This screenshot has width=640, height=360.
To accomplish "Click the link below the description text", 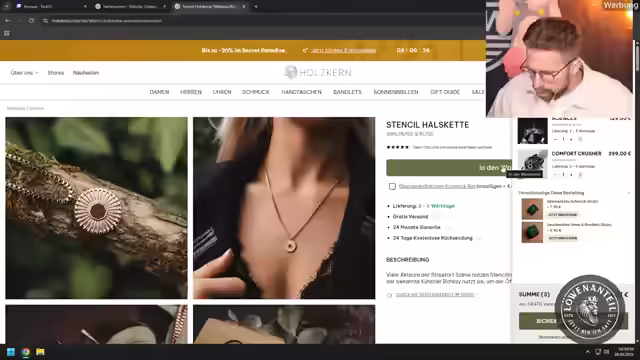I will [435, 295].
